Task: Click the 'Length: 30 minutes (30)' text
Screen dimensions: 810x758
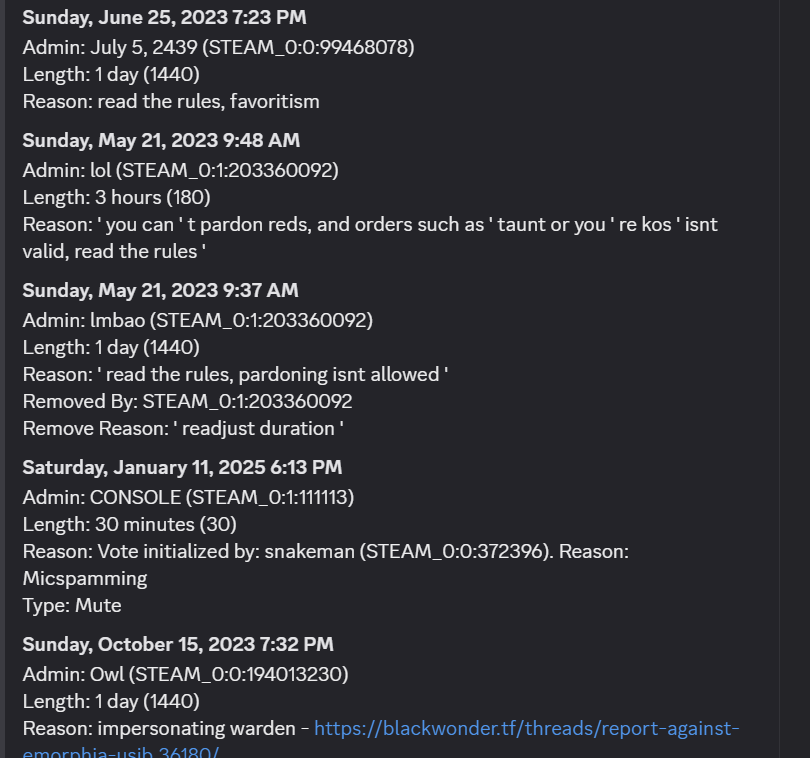Action: pos(130,524)
